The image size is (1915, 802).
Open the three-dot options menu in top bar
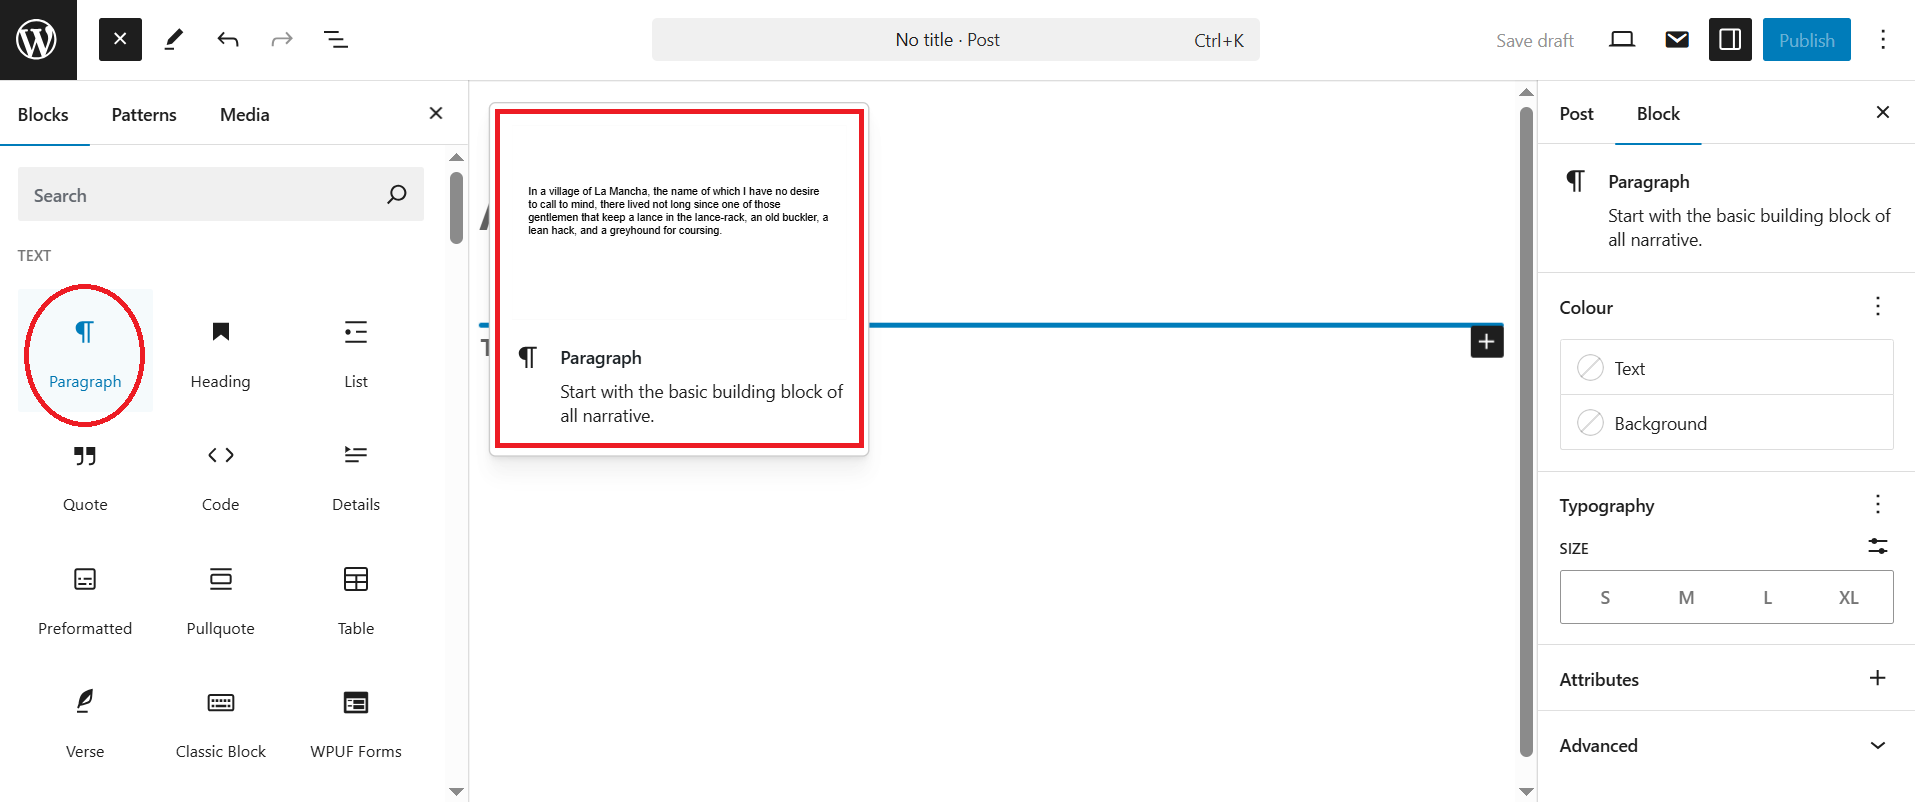[x=1883, y=40]
